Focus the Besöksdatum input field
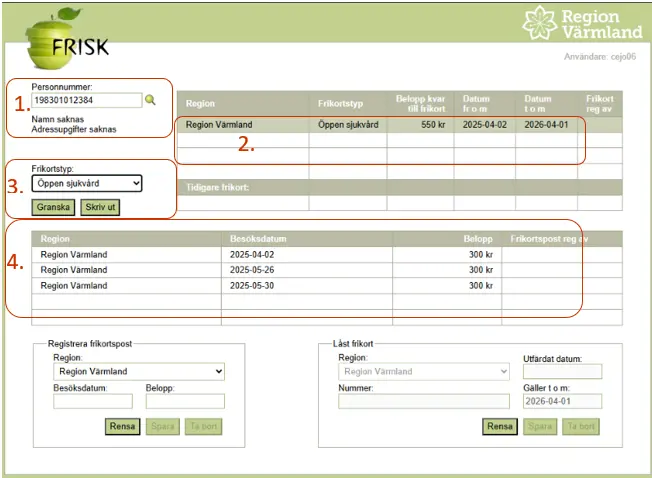The height and width of the screenshot is (478, 652). (x=92, y=401)
